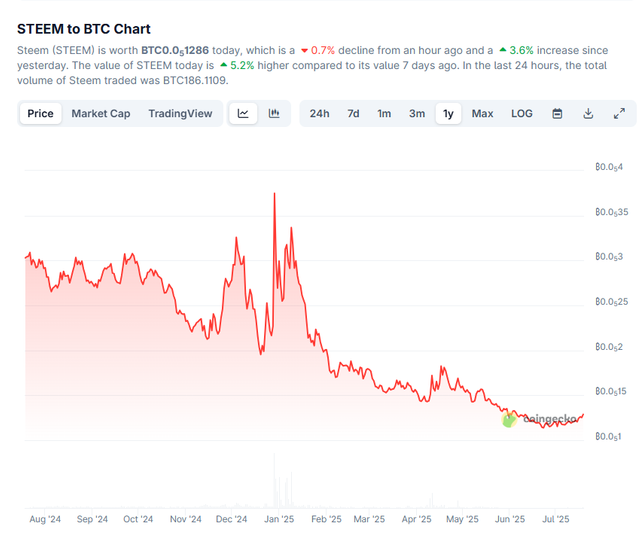Viewport: 640px width, 541px height.
Task: Click the ₿0.0₅15 y-axis label
Action: click(x=611, y=392)
